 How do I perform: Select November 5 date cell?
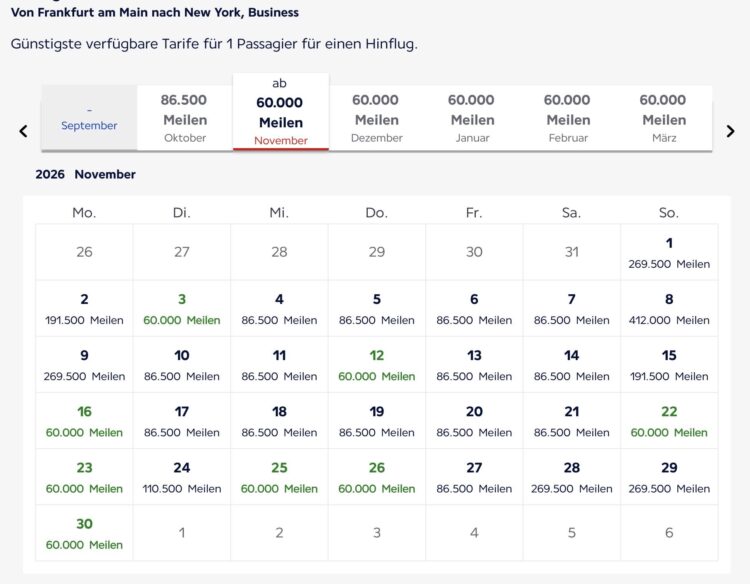[377, 309]
